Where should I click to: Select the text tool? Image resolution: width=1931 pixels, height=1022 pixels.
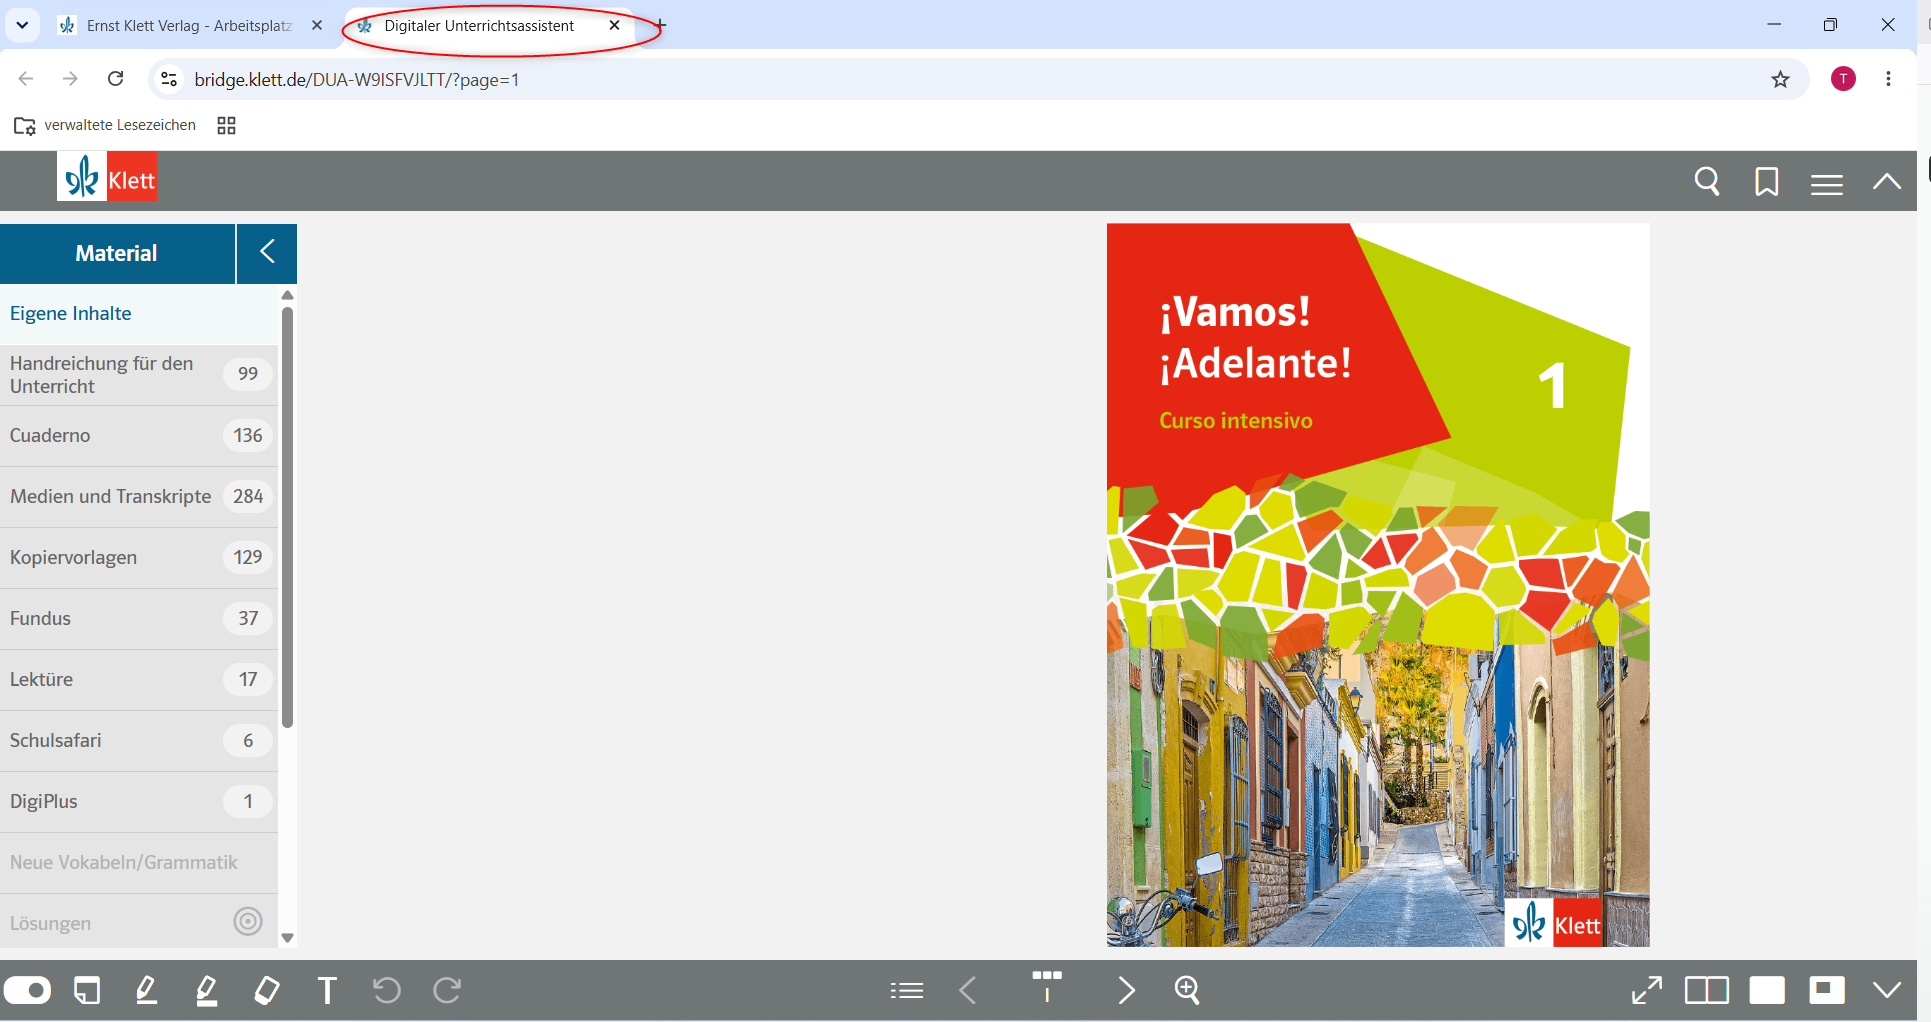click(x=327, y=990)
